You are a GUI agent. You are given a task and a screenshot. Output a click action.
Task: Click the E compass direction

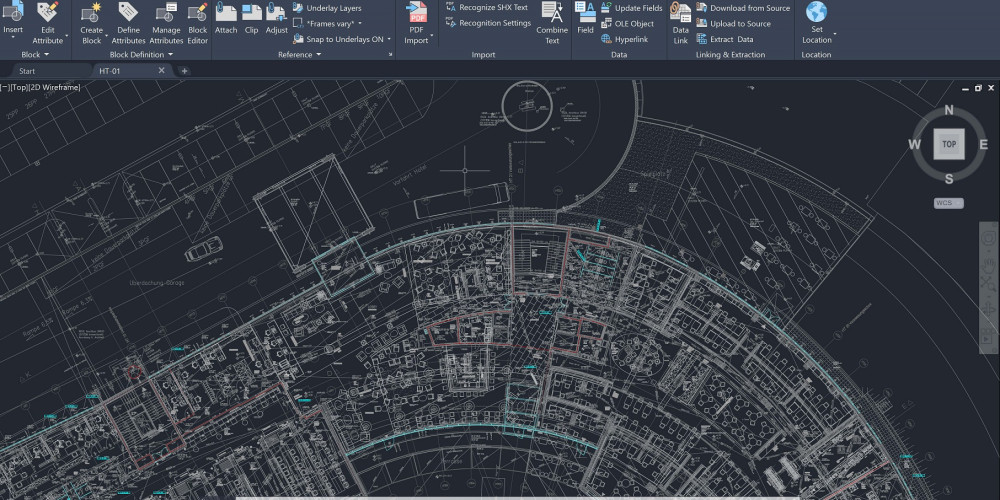pyautogui.click(x=983, y=145)
